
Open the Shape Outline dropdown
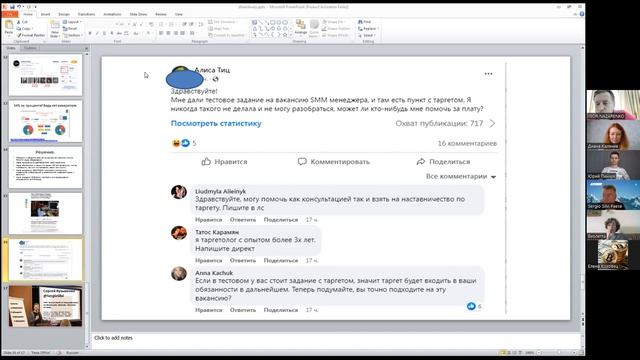coord(336,29)
